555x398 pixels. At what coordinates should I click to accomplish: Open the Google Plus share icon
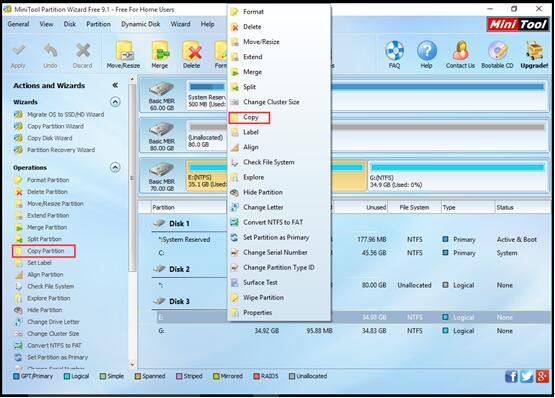[542, 376]
